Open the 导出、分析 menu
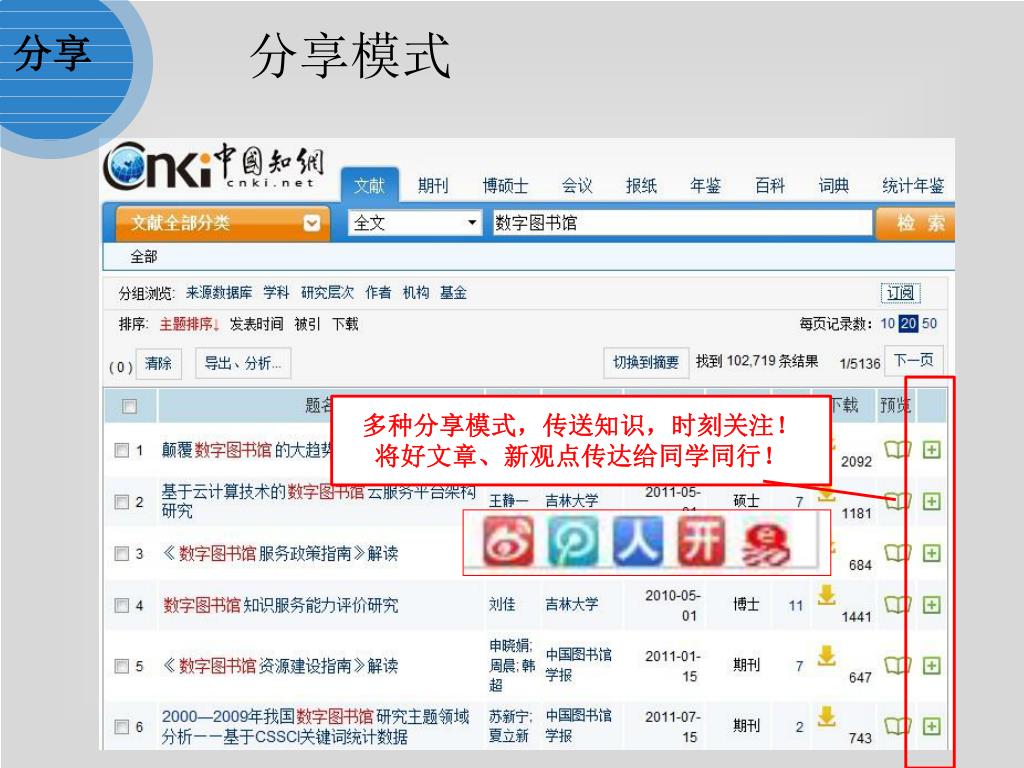The image size is (1024, 768). pyautogui.click(x=243, y=363)
